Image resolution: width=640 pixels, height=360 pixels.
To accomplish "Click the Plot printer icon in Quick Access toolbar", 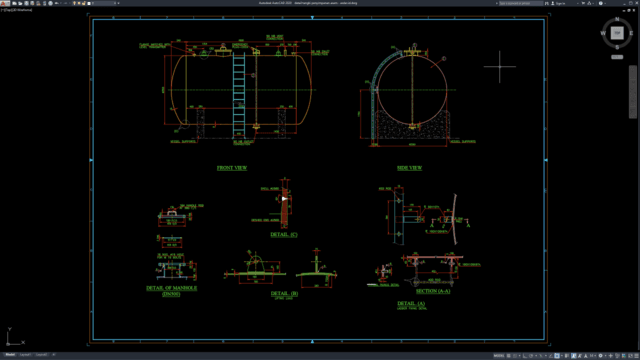I will point(44,3).
